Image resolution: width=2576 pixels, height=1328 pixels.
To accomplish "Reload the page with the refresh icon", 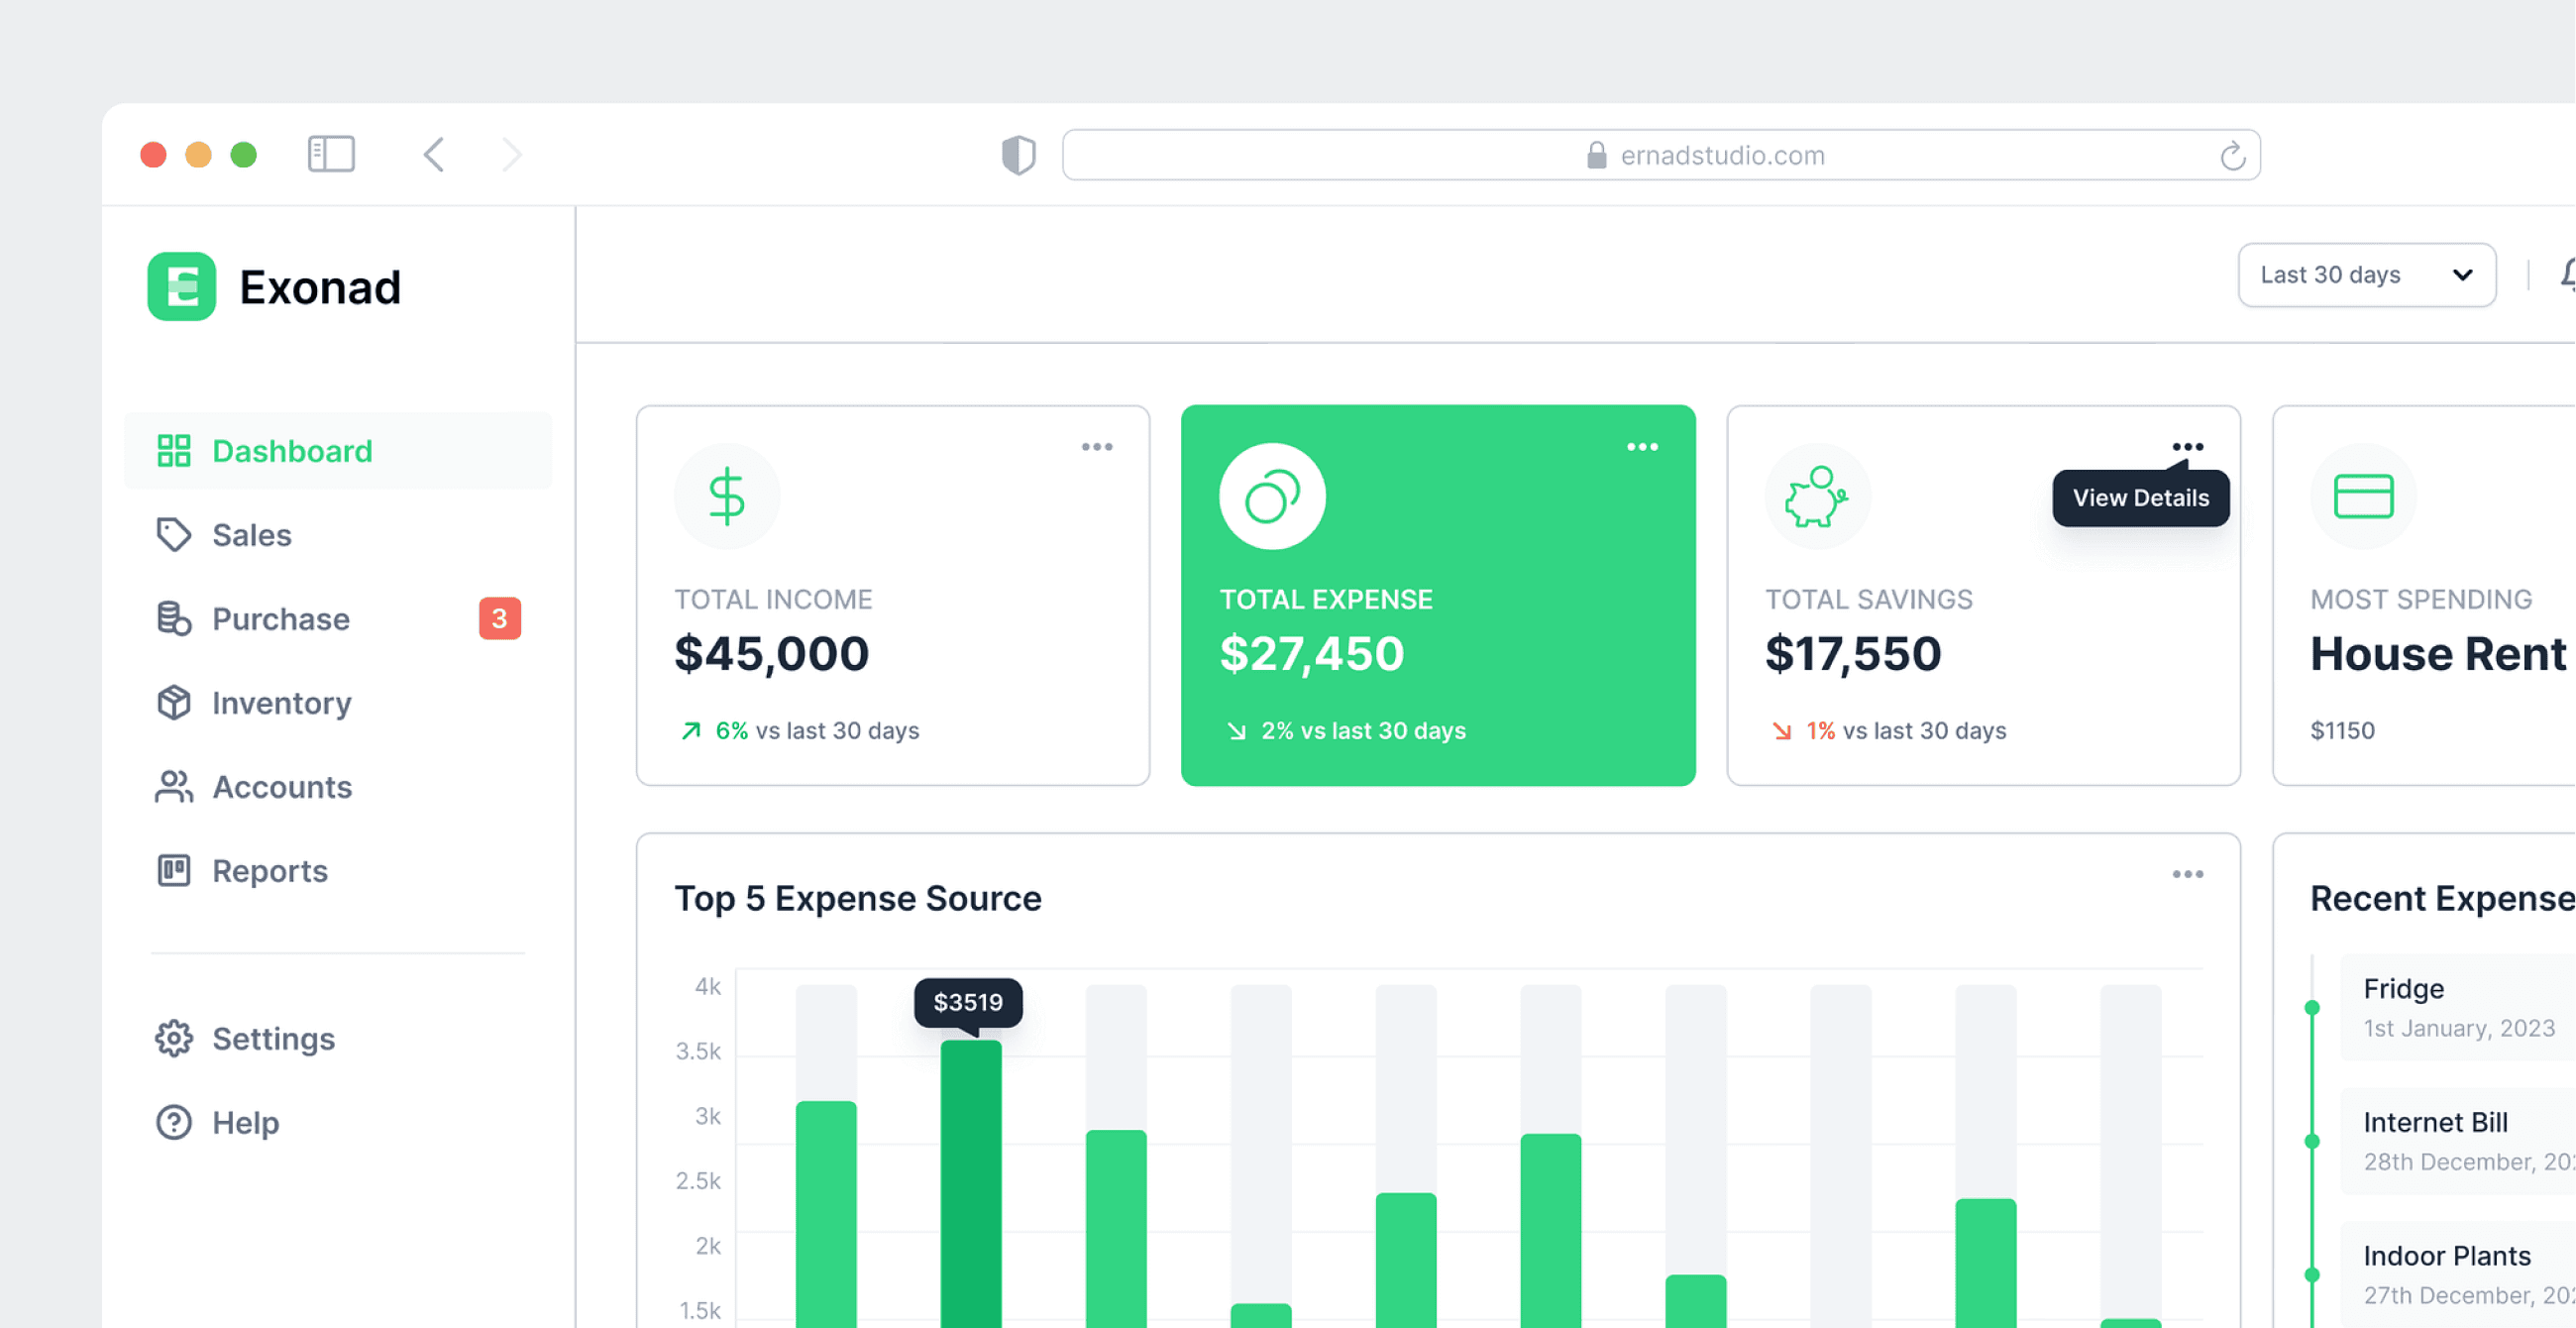I will 2233,156.
